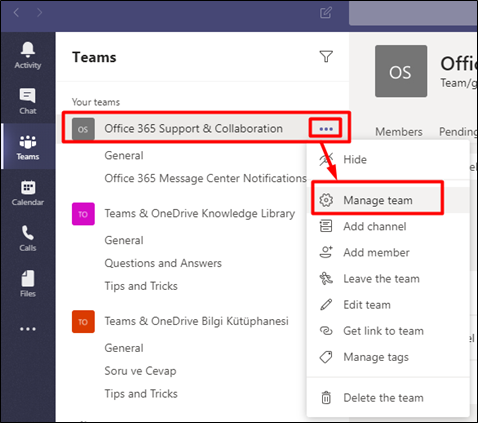
Task: Select the Teams sidebar icon
Action: (28, 147)
